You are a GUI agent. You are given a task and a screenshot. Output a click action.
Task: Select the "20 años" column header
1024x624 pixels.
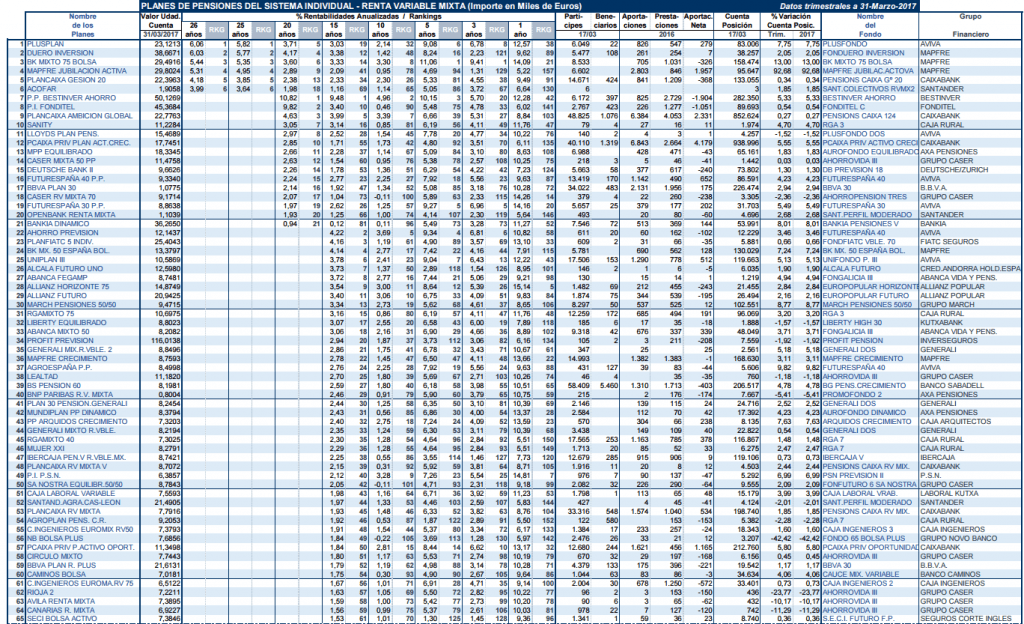287,29
